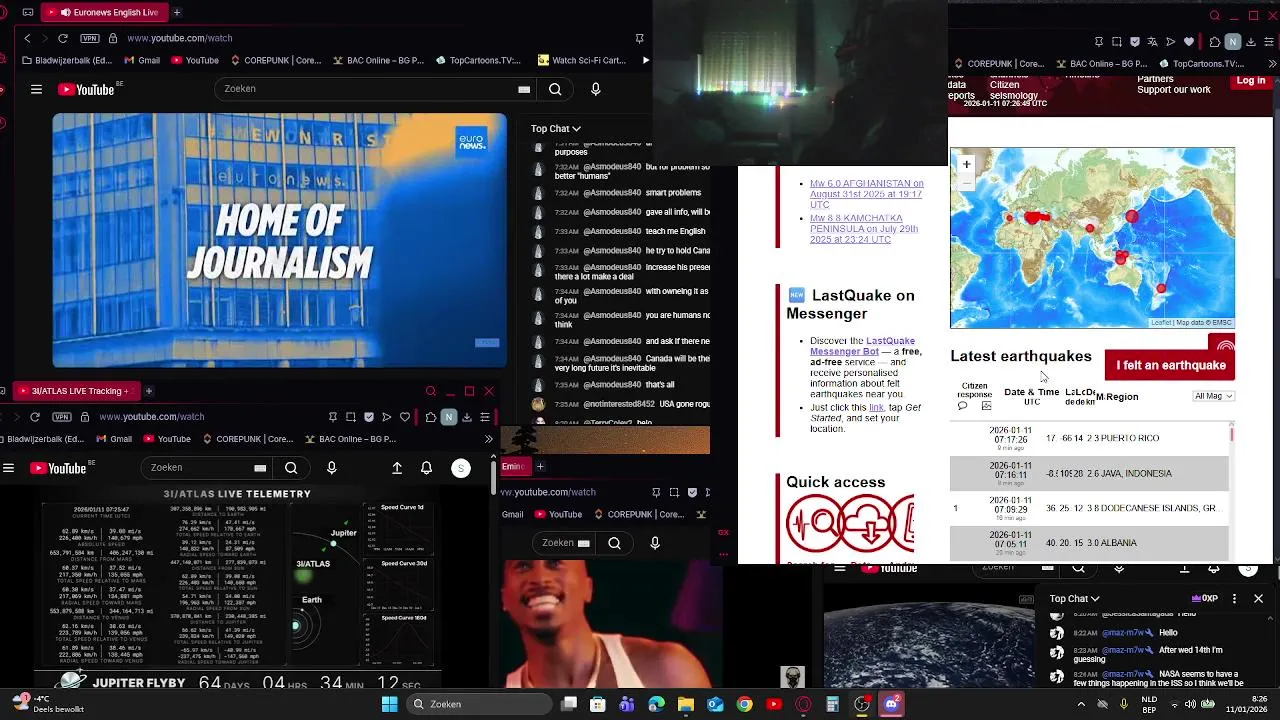Toggle VPN badge in 3I/ATLAS window
The height and width of the screenshot is (720, 1280).
click(62, 417)
